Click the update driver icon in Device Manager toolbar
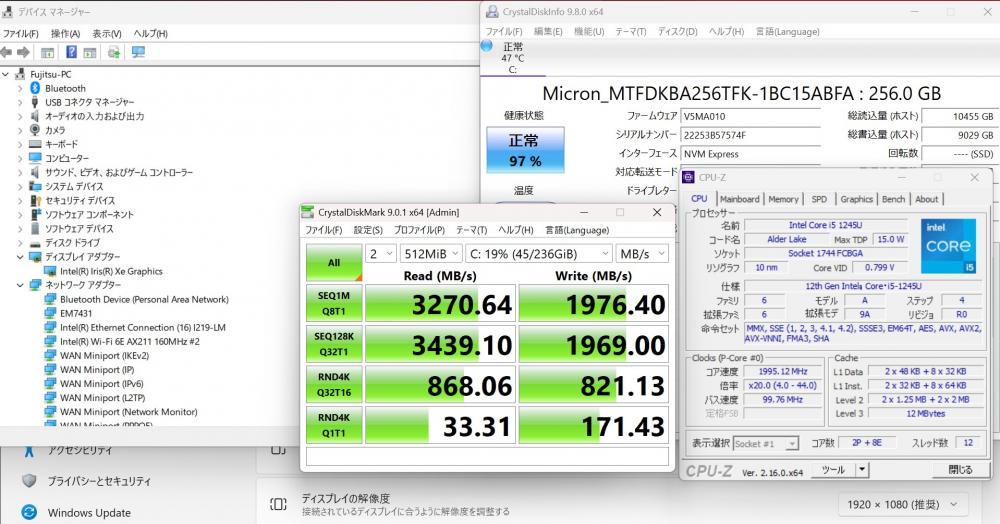1000x524 pixels. pyautogui.click(x=114, y=52)
